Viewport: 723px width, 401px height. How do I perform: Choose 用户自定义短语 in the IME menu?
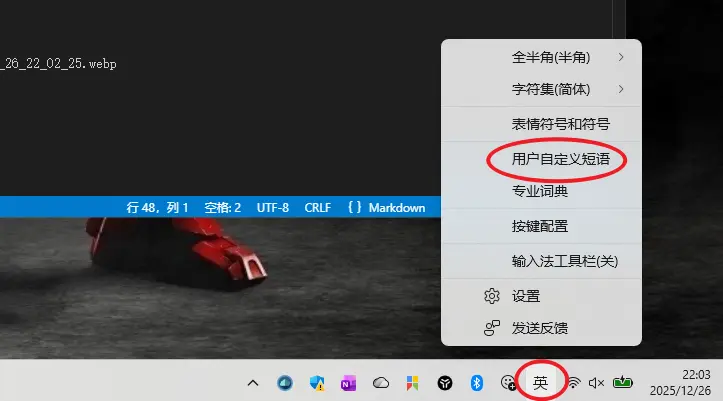[x=541, y=159]
